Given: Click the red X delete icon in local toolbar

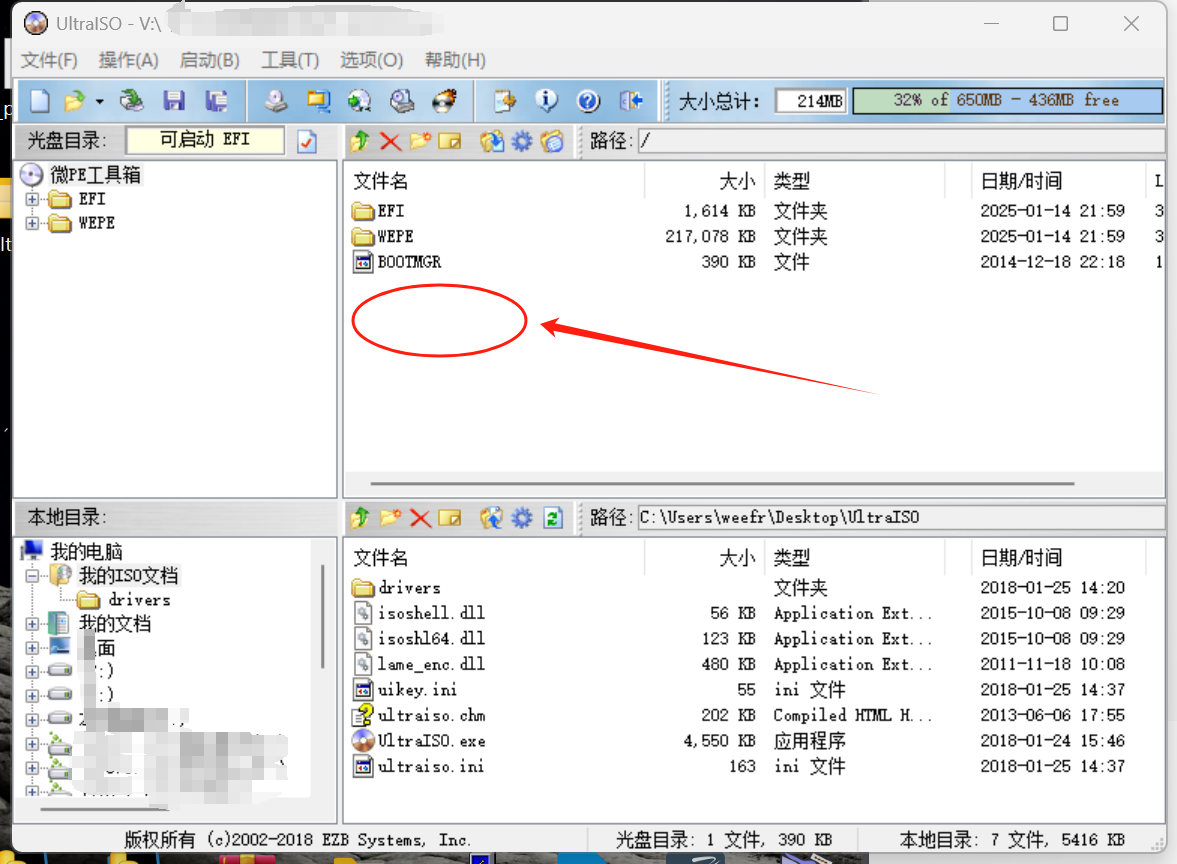Looking at the screenshot, I should pos(420,518).
